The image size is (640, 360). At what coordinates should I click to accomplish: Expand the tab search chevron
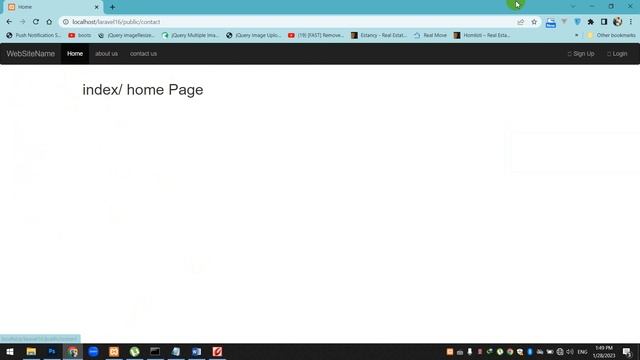tap(573, 7)
